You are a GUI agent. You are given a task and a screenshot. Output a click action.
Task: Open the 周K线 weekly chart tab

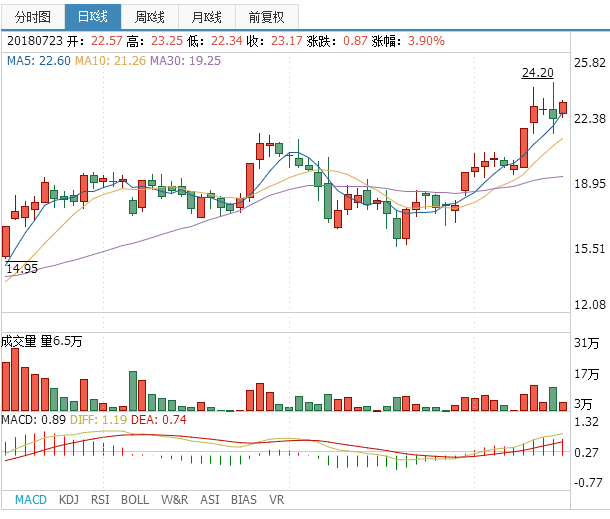coord(150,16)
